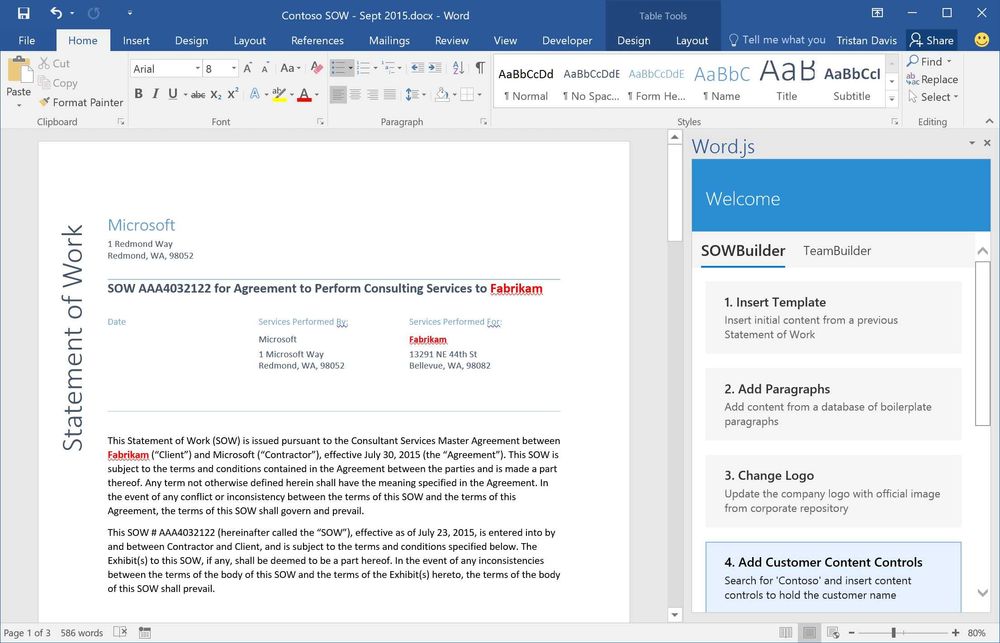Apply red font color
Screen dimensions: 1000x643
pyautogui.click(x=304, y=94)
